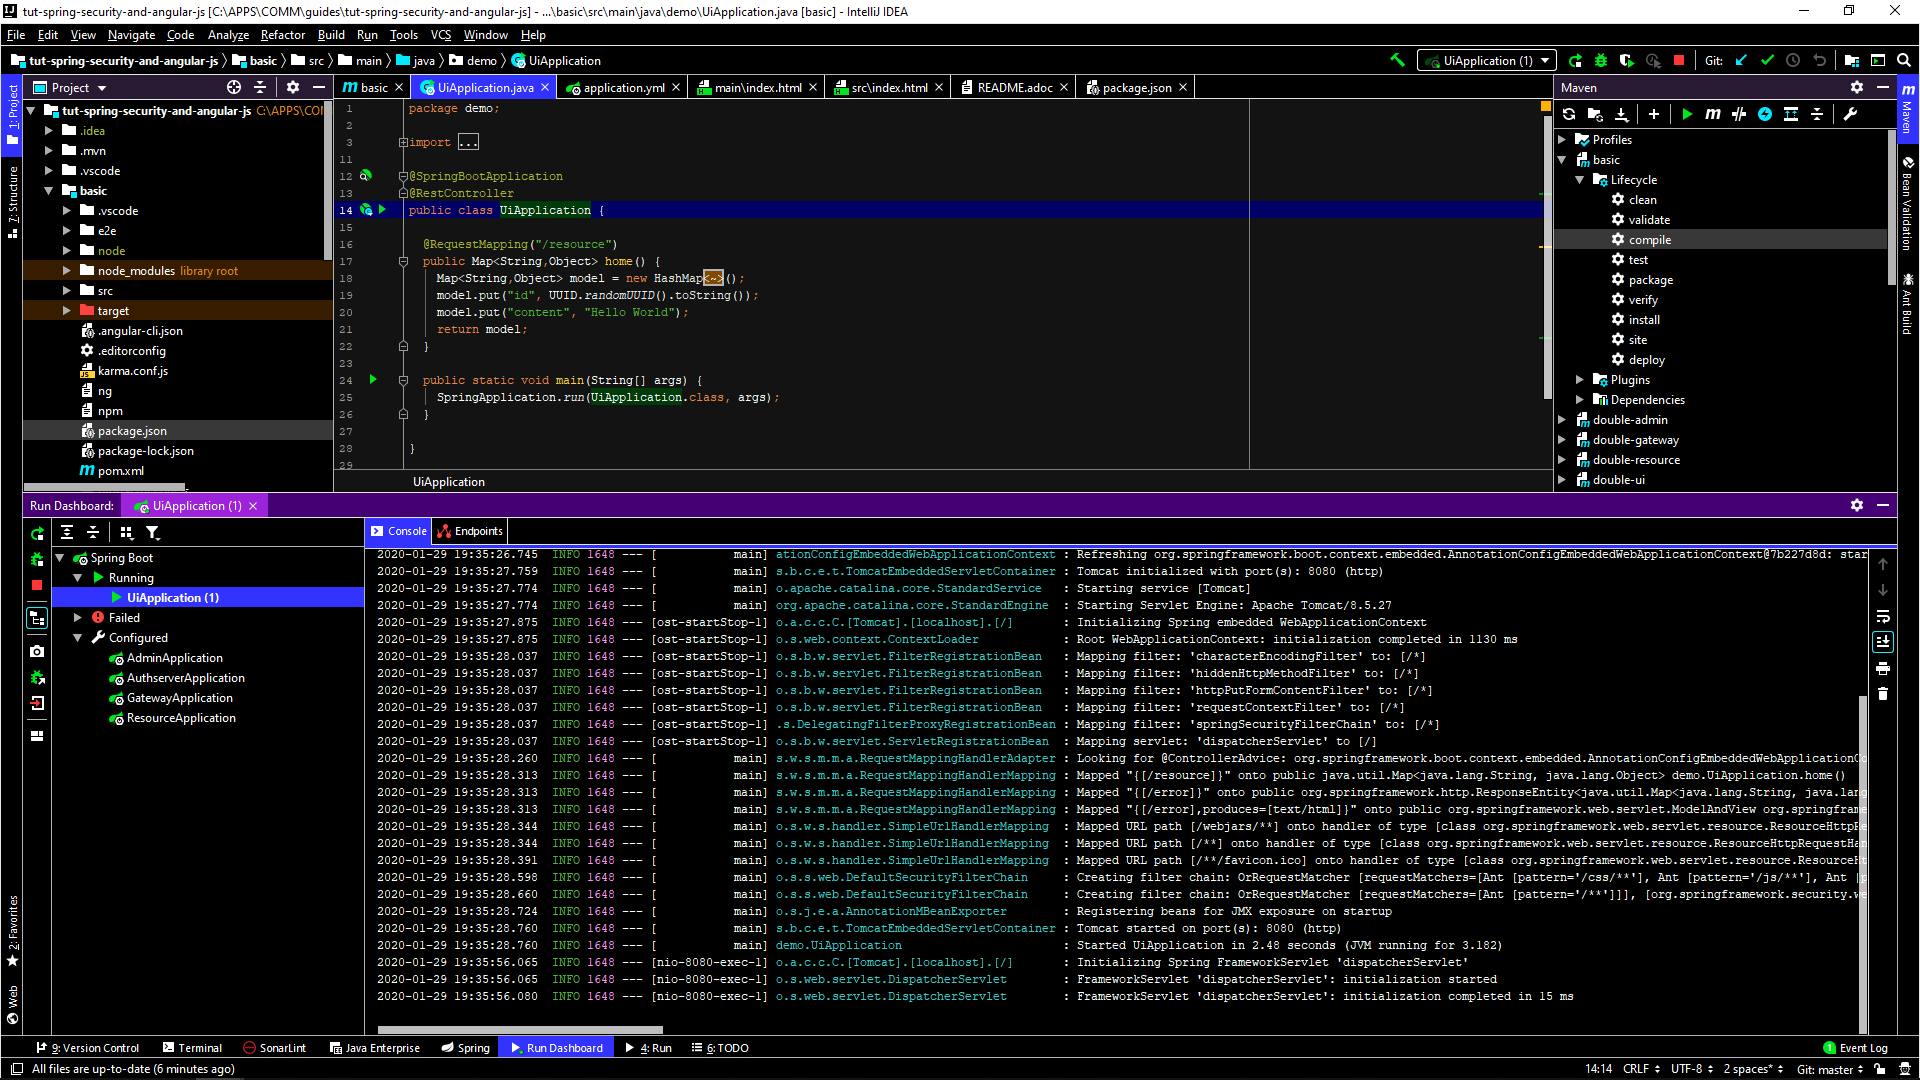
Task: Open the UiApplication run configuration dropdown
Action: tap(1545, 60)
